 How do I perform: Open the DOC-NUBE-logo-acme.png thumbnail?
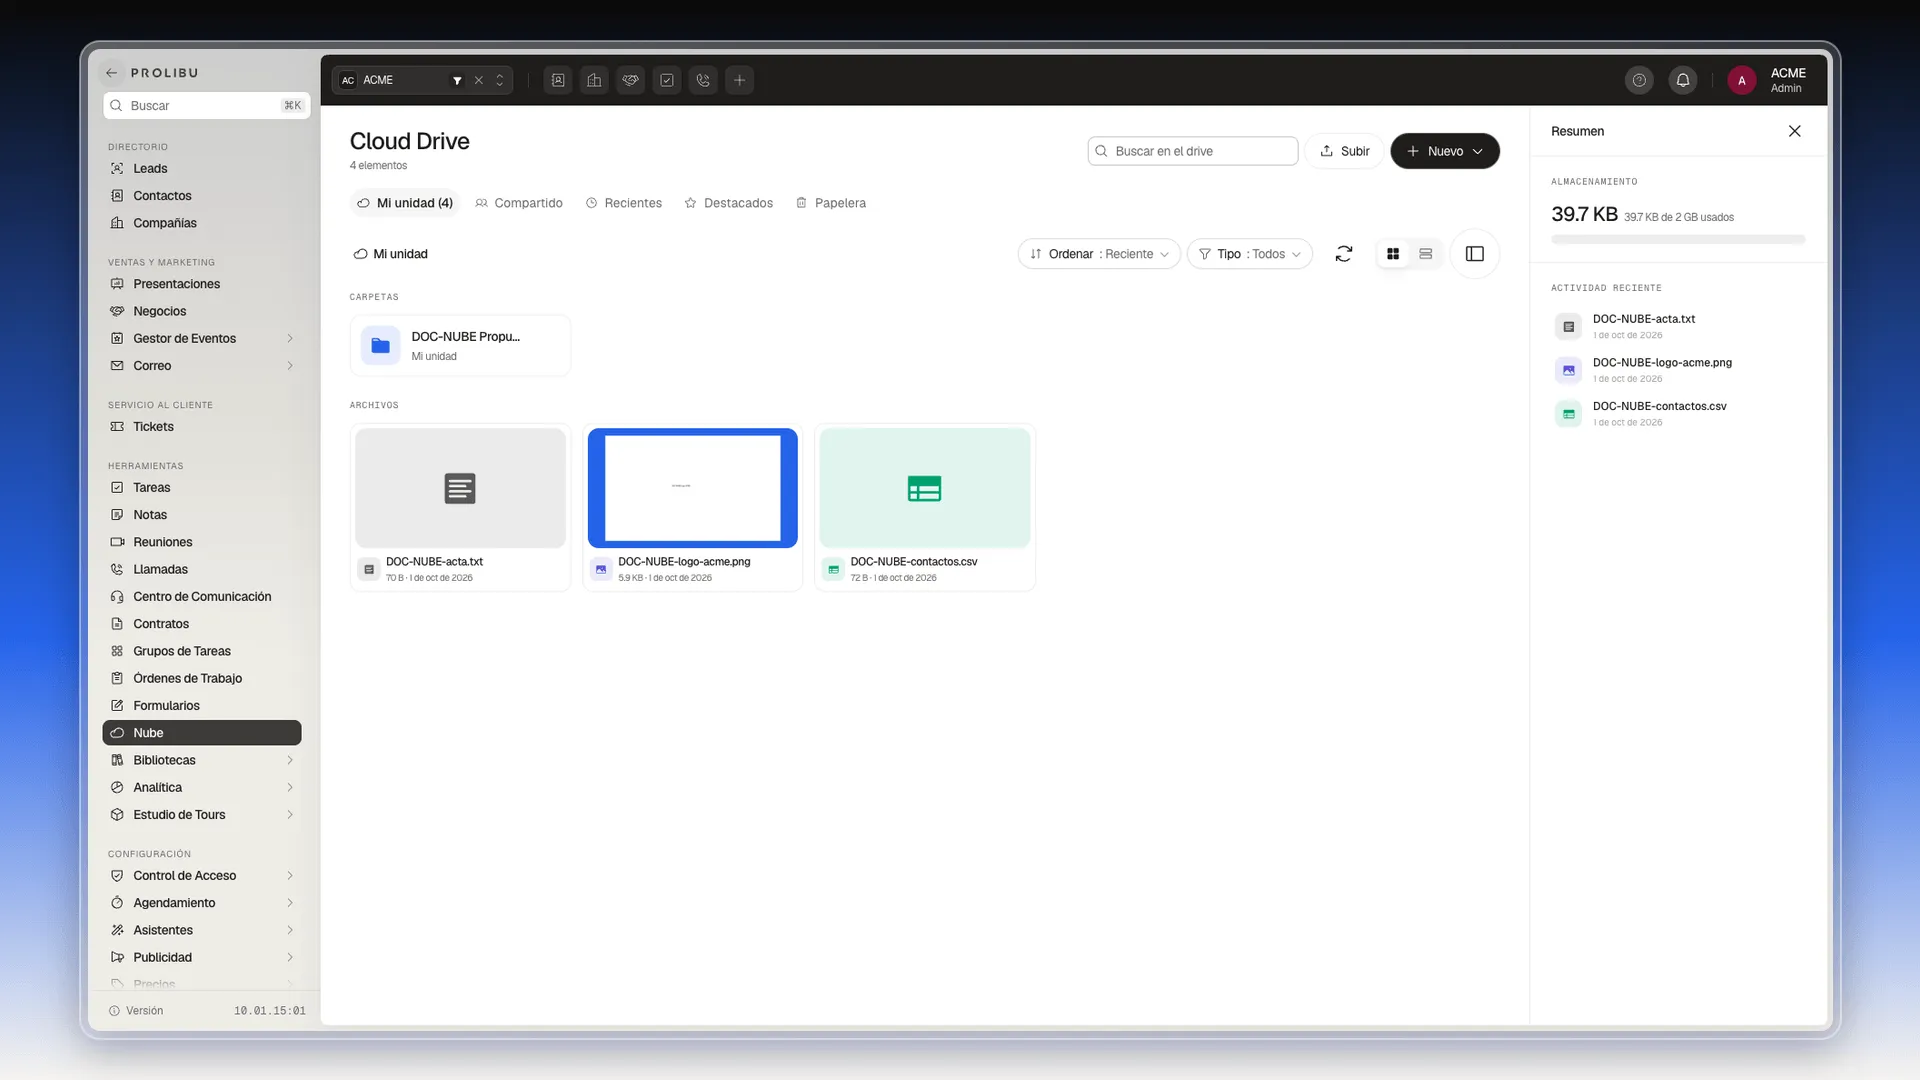tap(692, 488)
